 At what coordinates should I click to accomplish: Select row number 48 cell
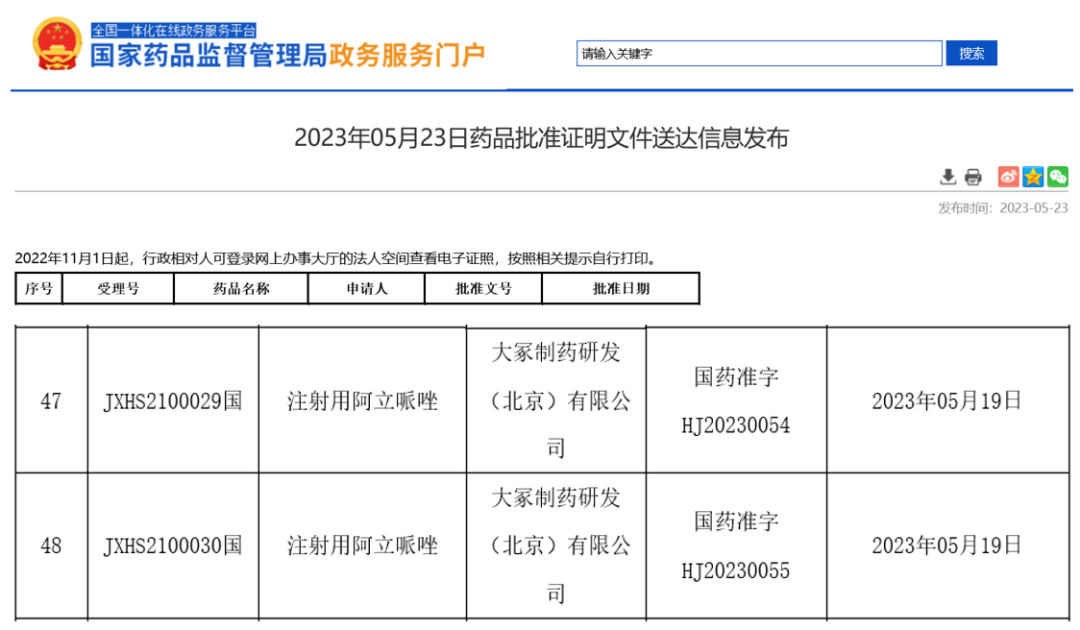[x=52, y=546]
